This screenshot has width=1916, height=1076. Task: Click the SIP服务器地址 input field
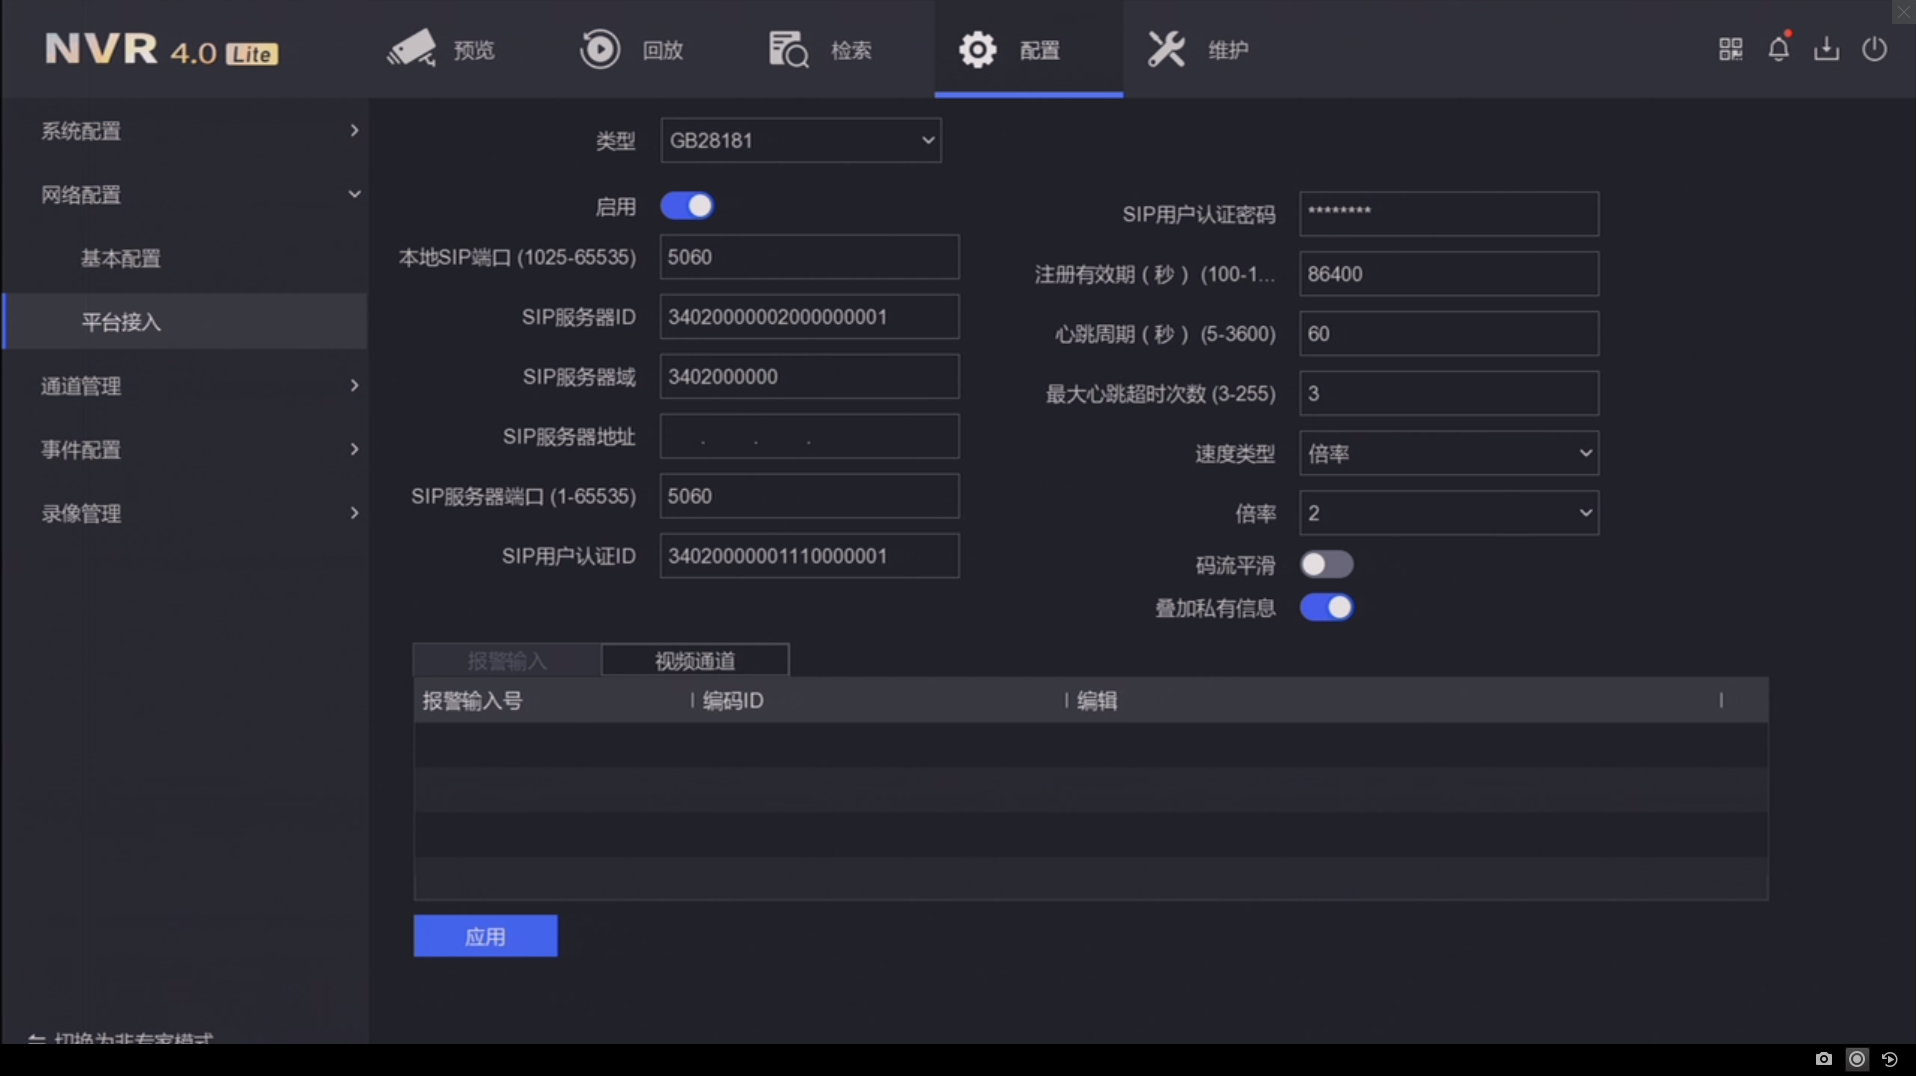tap(808, 437)
